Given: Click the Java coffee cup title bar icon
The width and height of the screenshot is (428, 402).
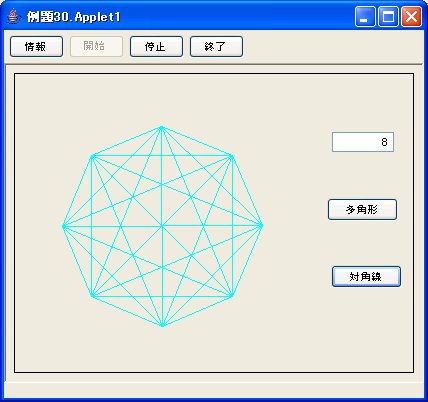Looking at the screenshot, I should coord(13,17).
